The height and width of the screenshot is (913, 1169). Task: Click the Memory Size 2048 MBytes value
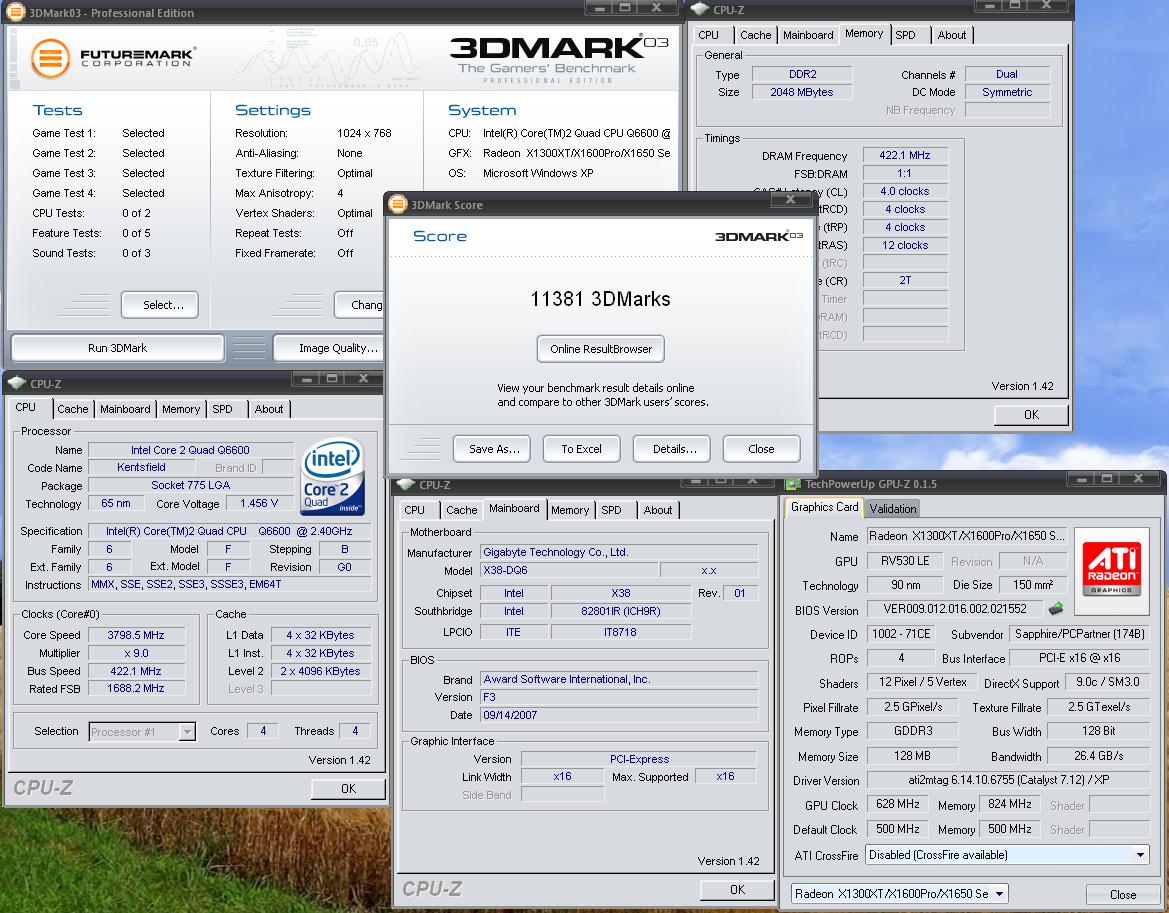pyautogui.click(x=801, y=92)
